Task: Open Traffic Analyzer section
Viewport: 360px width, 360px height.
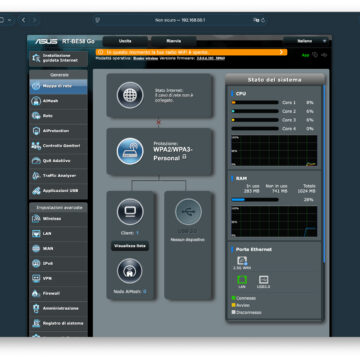Action: tap(59, 176)
